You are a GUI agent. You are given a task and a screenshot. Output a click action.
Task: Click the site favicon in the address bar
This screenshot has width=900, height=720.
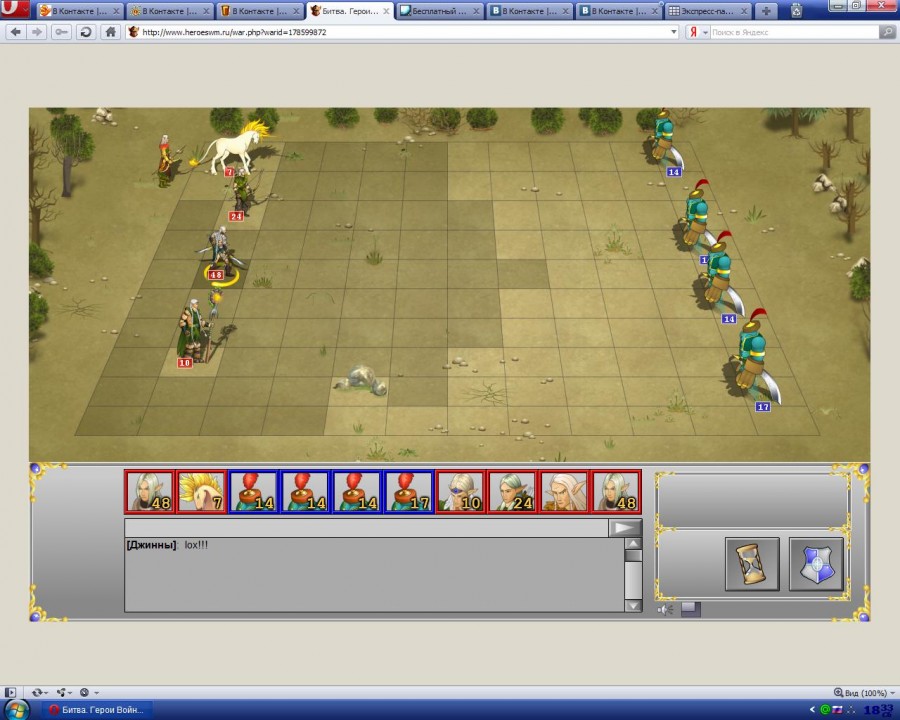tap(133, 32)
